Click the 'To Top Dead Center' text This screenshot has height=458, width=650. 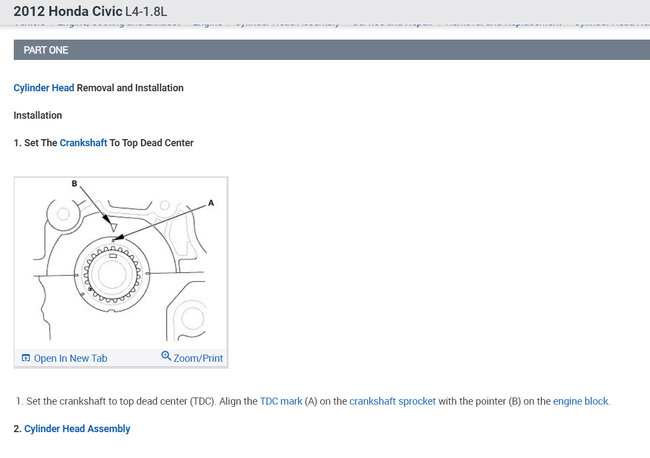tap(152, 143)
